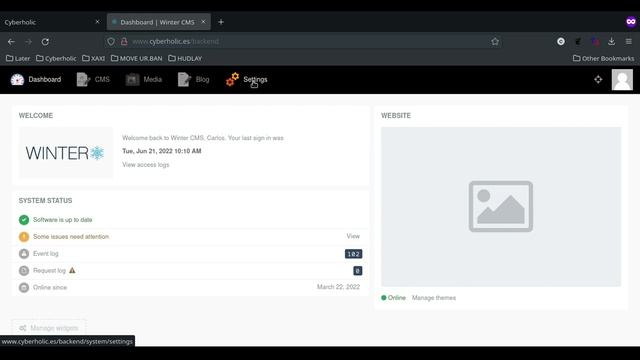Click the Software is up to date text
The image size is (640, 360).
pos(62,220)
